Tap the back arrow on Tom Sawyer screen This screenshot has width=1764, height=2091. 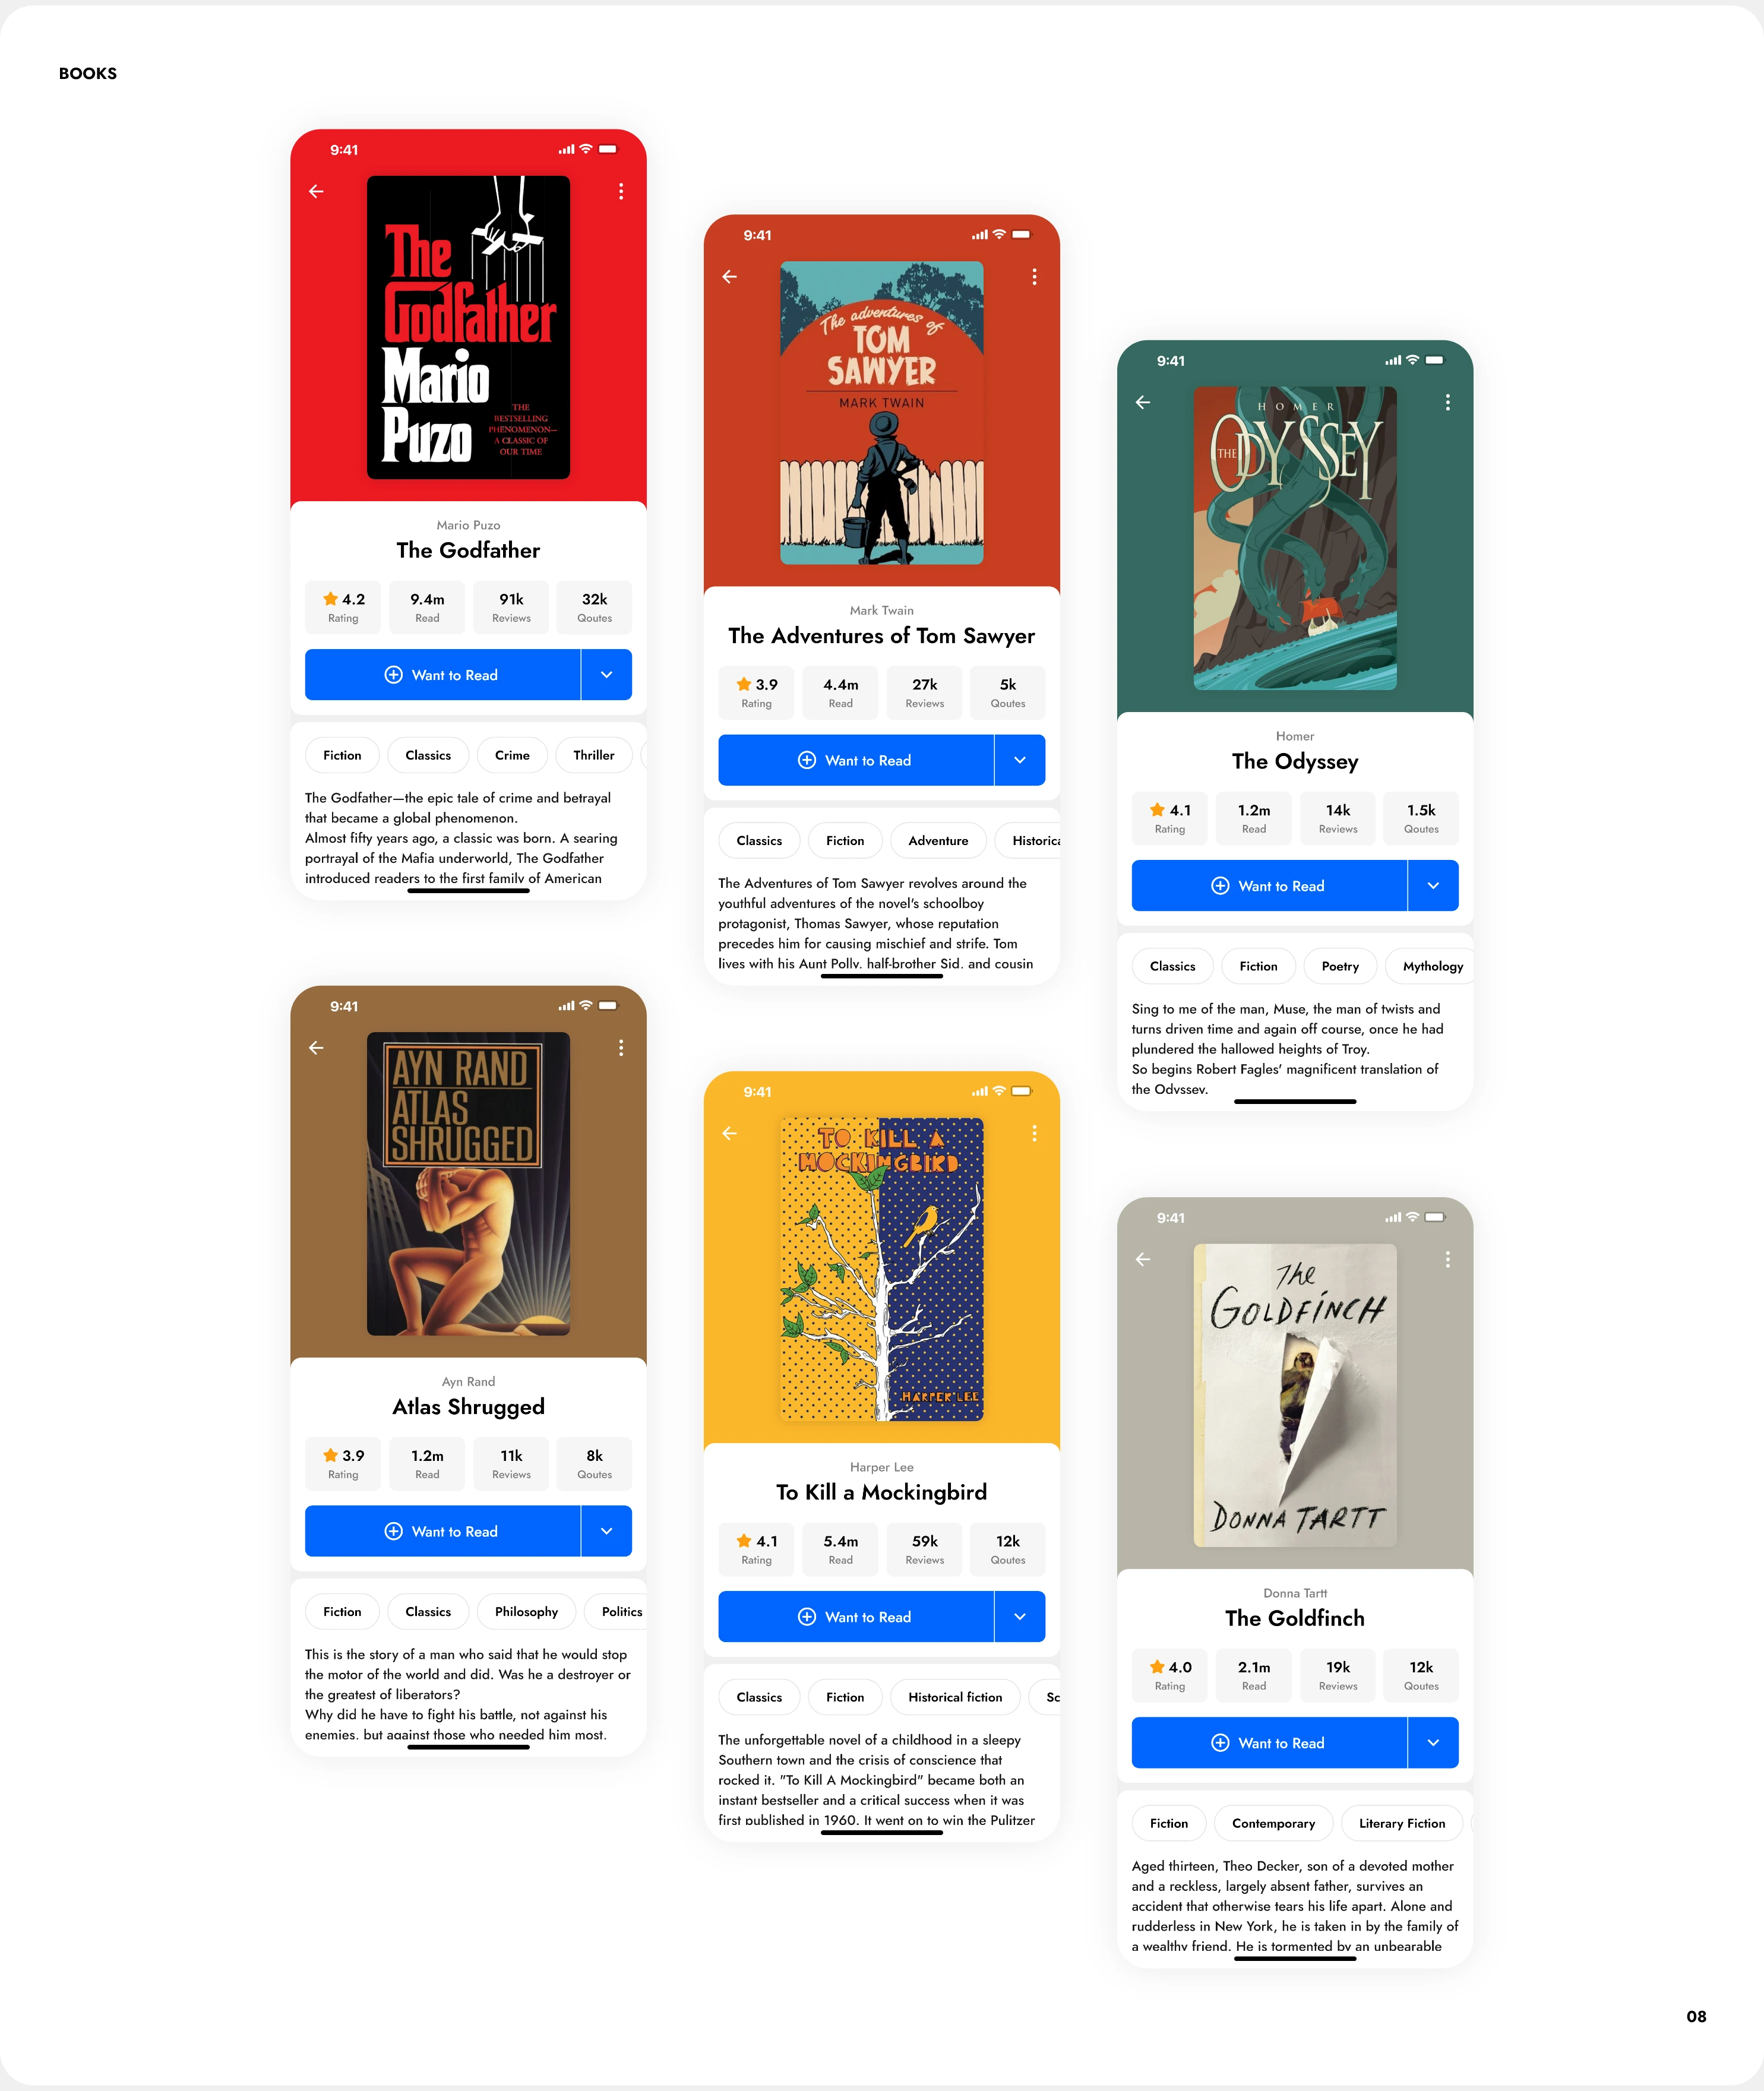(x=730, y=277)
